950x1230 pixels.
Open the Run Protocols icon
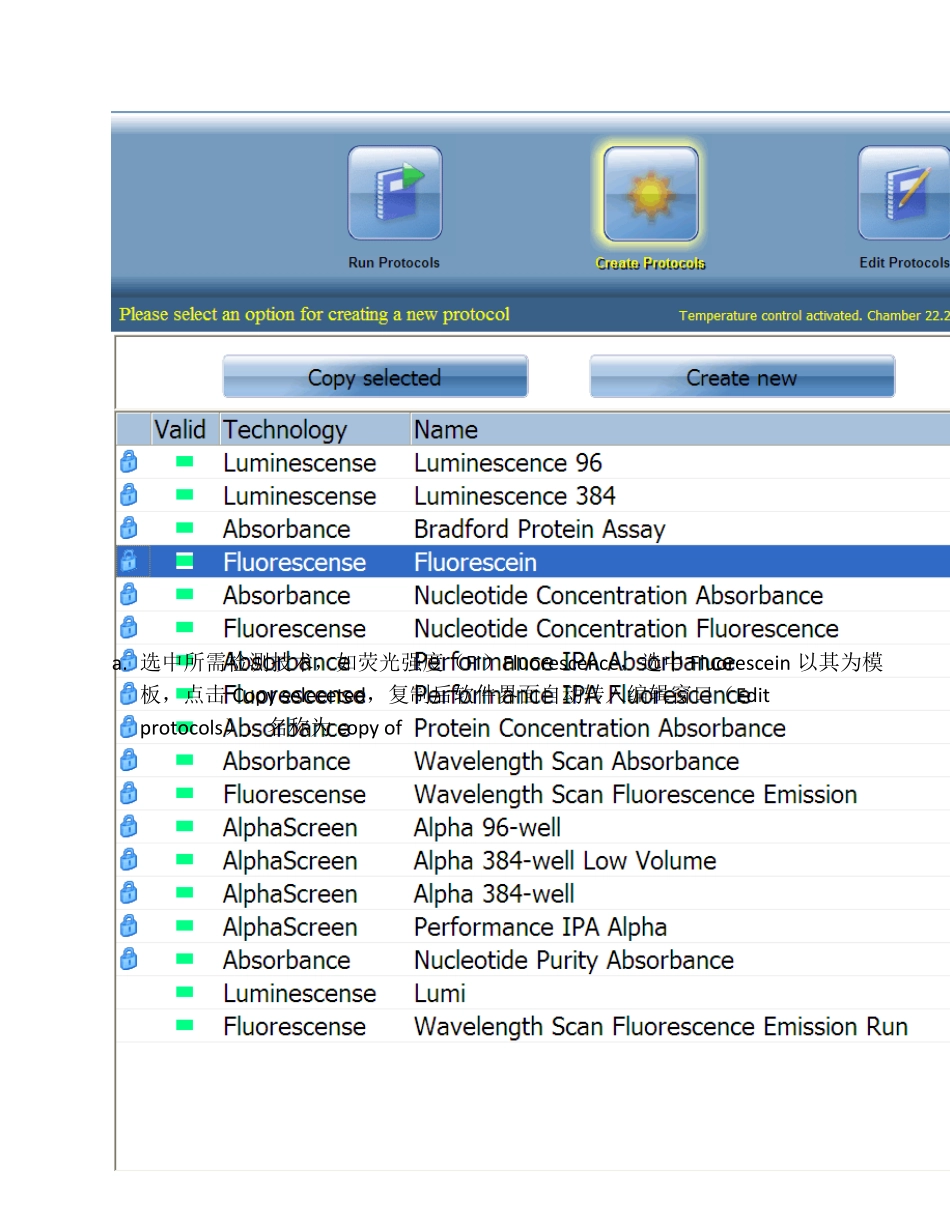(394, 194)
